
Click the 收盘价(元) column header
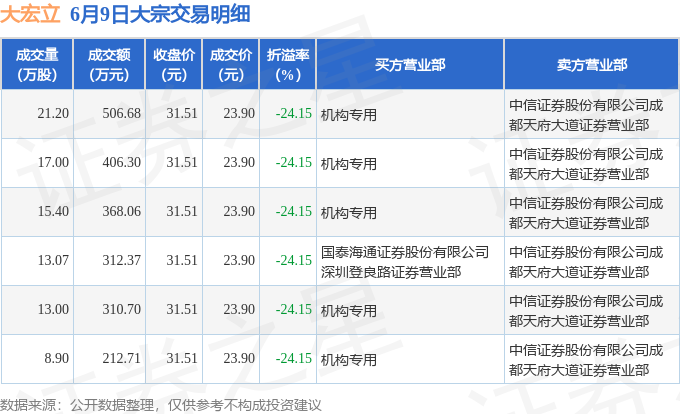174,65
